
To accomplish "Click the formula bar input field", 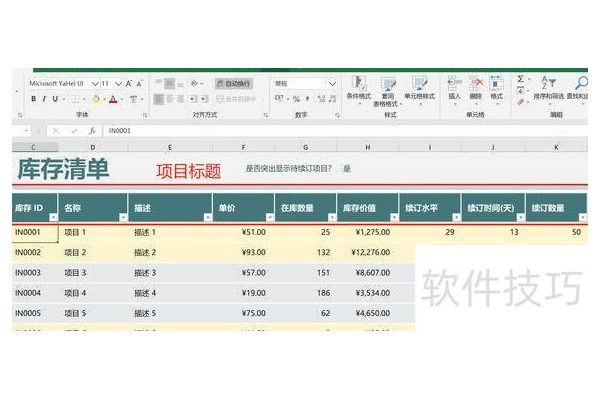I will 345,131.
